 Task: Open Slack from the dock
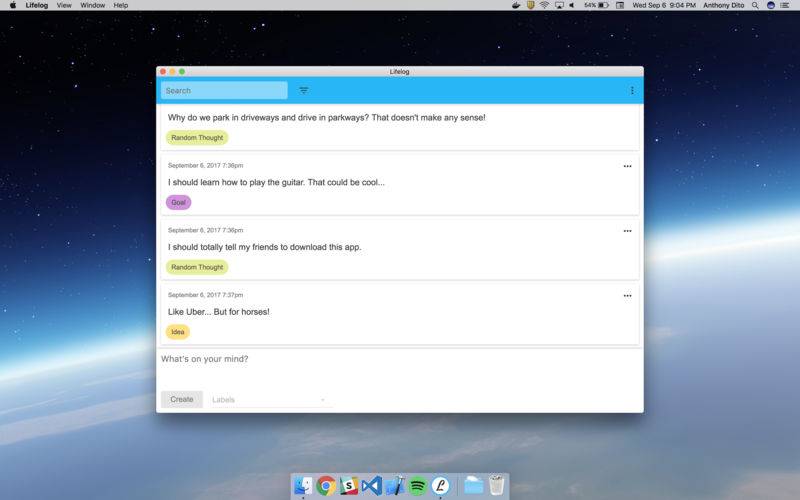point(348,486)
